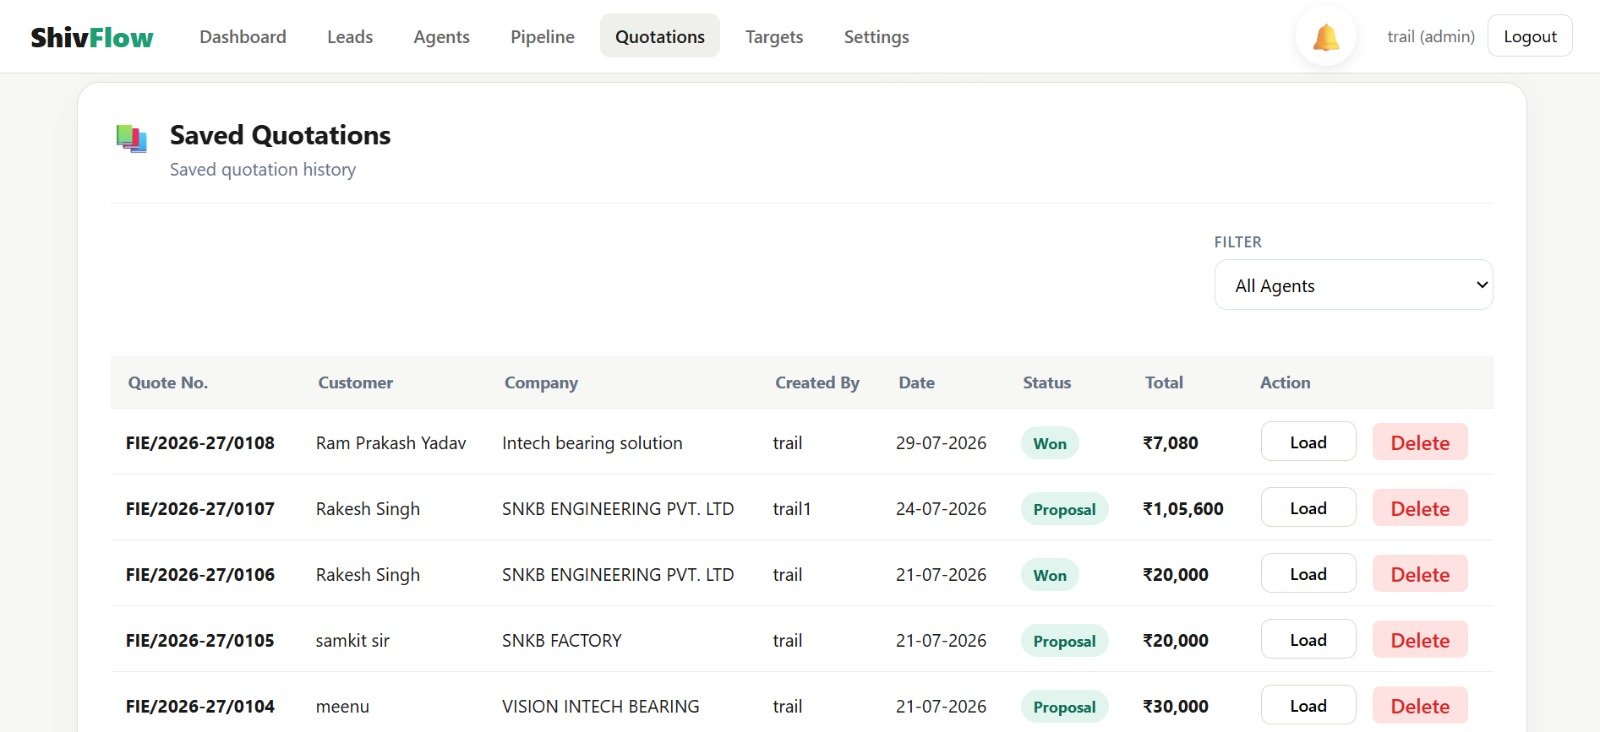1600x732 pixels.
Task: Click the trail1 creator cell
Action: [792, 509]
